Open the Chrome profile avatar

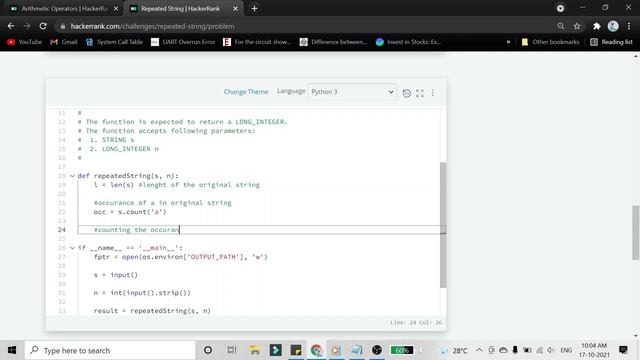(613, 26)
